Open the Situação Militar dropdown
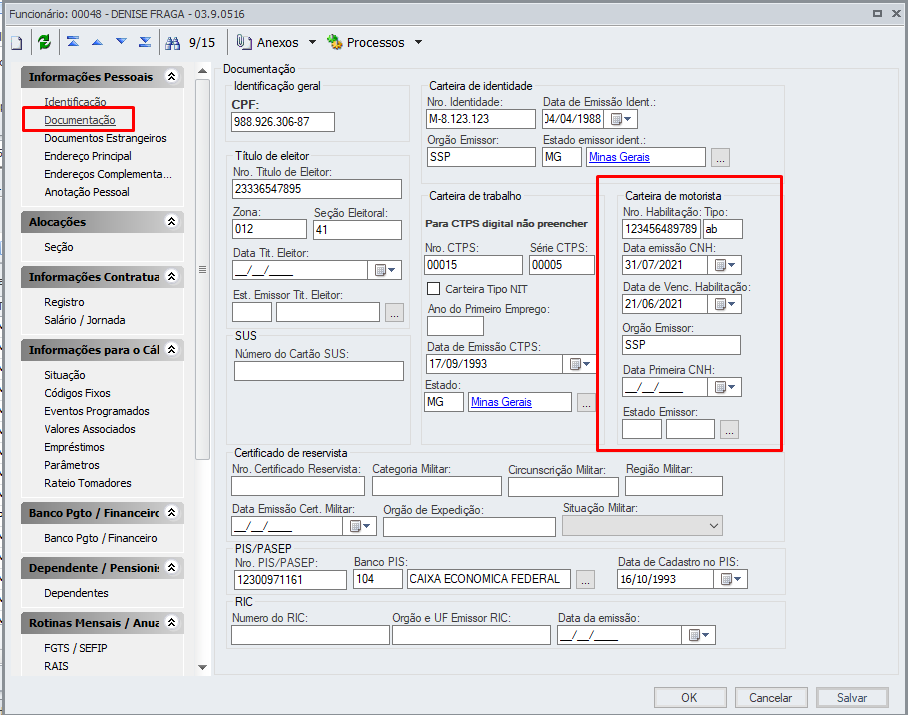 [642, 526]
